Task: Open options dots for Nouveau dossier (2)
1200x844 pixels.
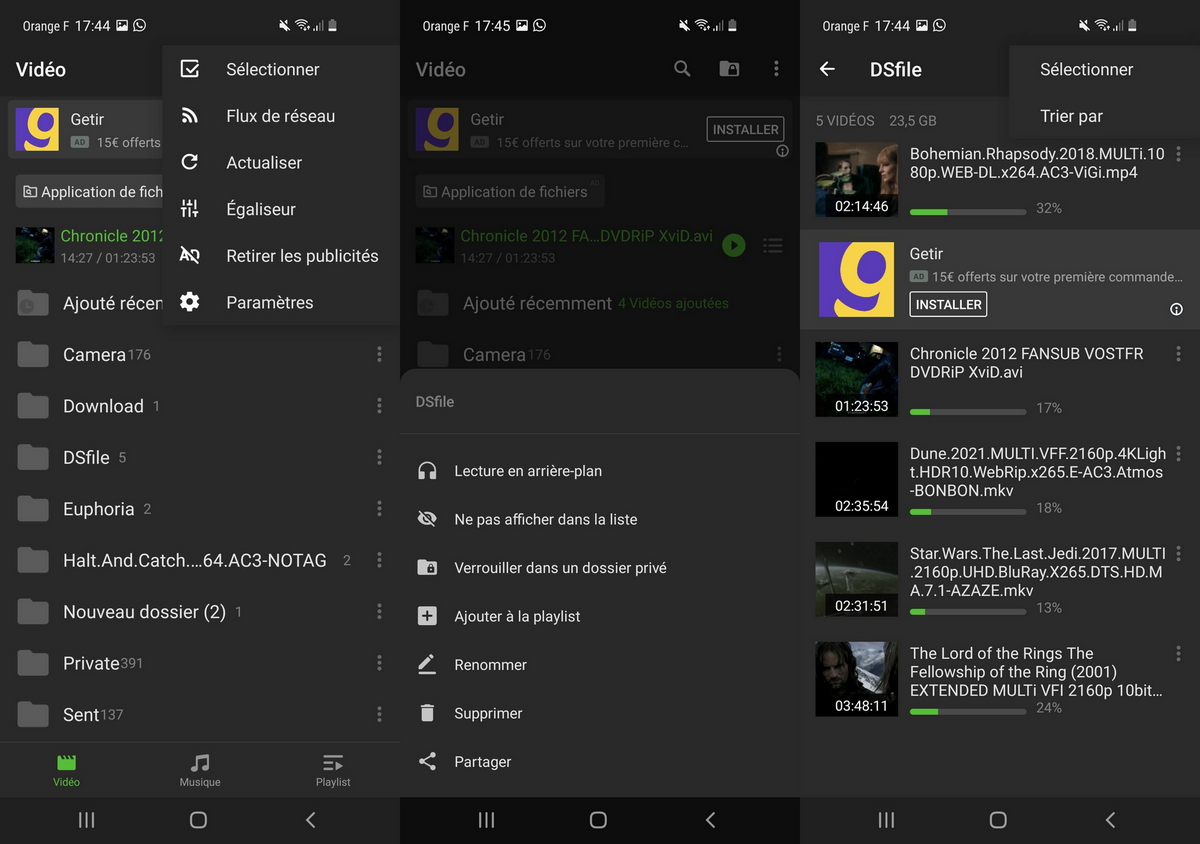Action: pos(379,611)
